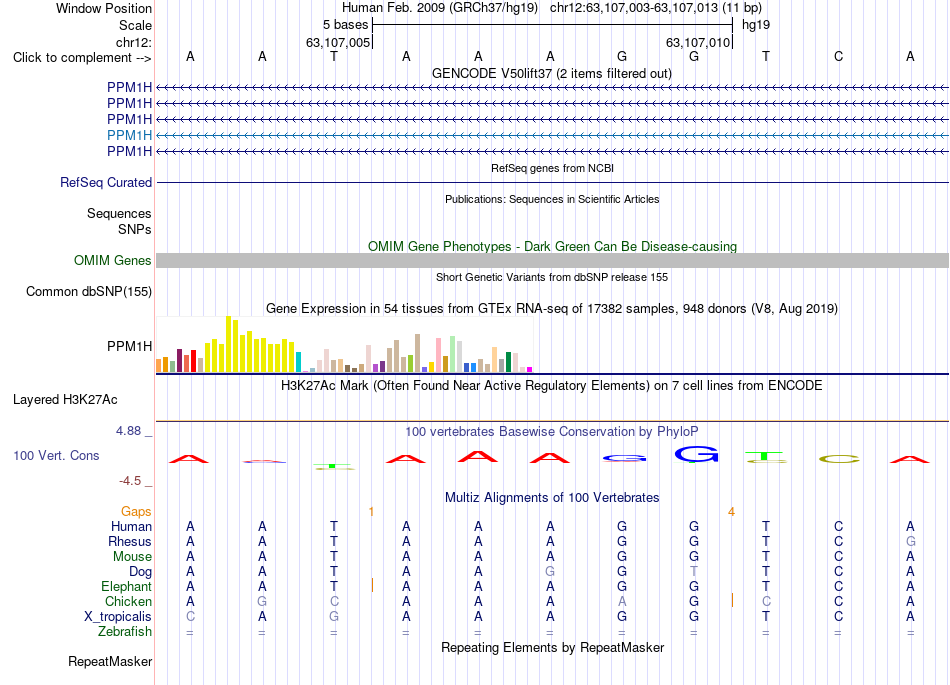Click the H3K27Ac Mark ENCODE track title
The image size is (950, 685).
click(551, 386)
